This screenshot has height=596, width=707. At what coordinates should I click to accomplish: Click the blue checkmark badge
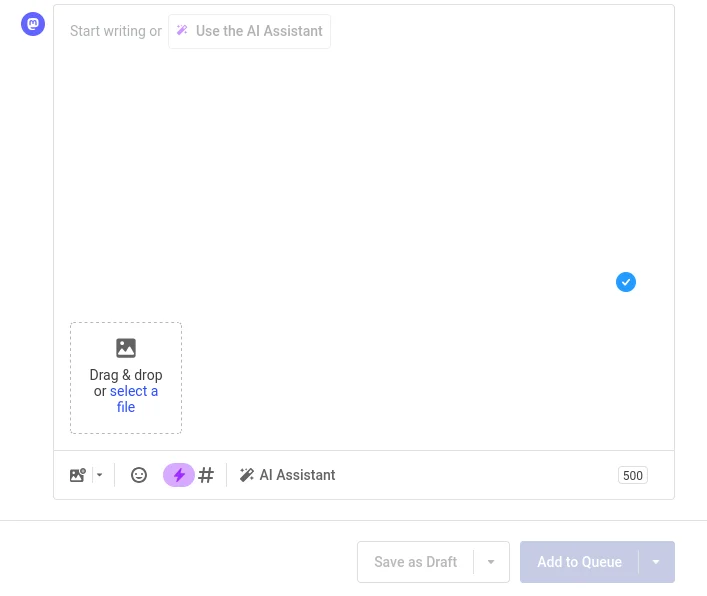point(626,282)
